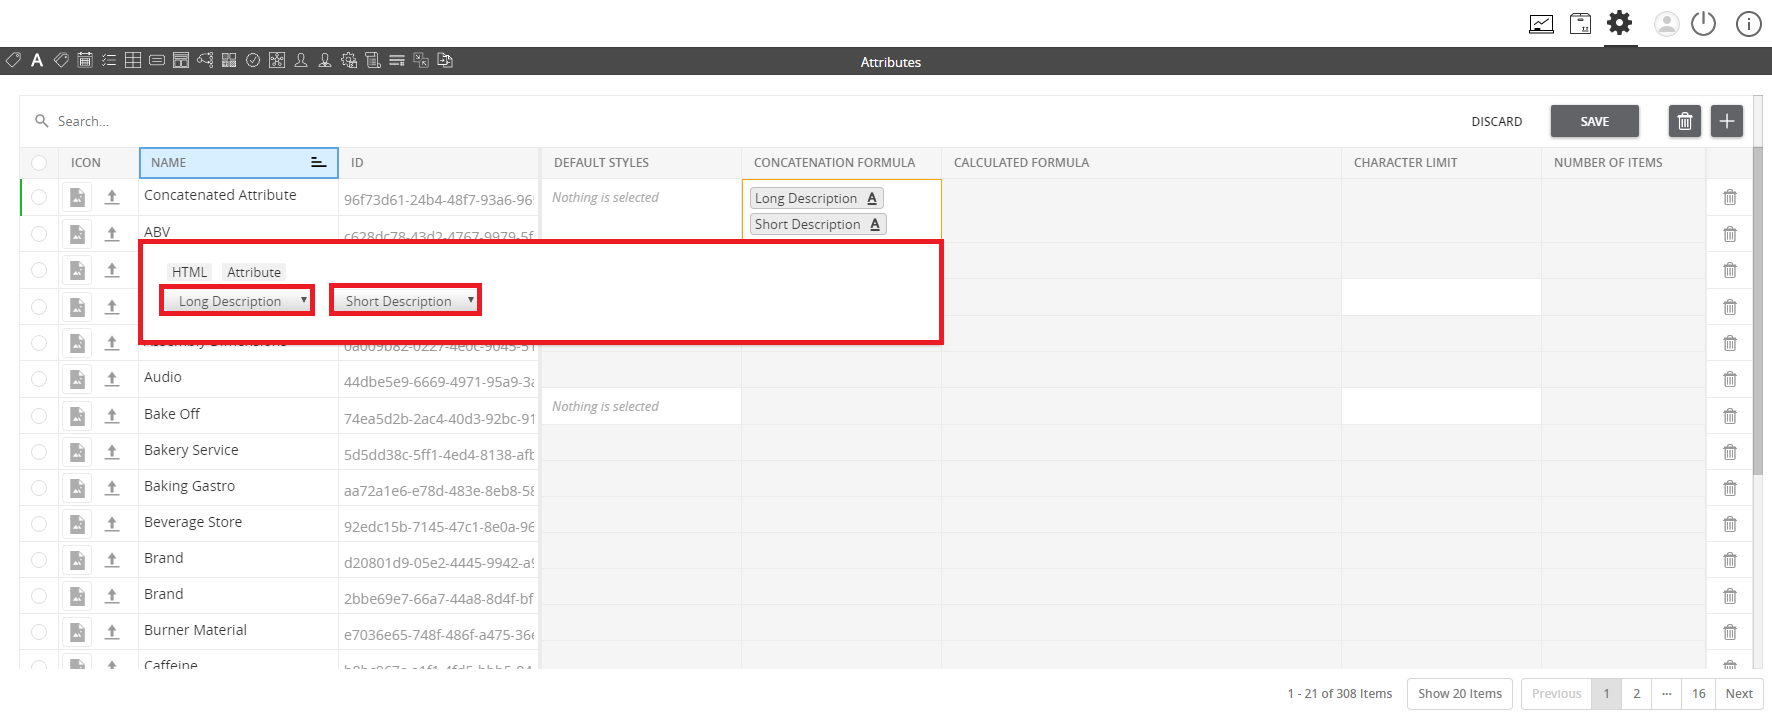Open the page layout template icon
This screenshot has height=718, width=1772.
point(181,60)
